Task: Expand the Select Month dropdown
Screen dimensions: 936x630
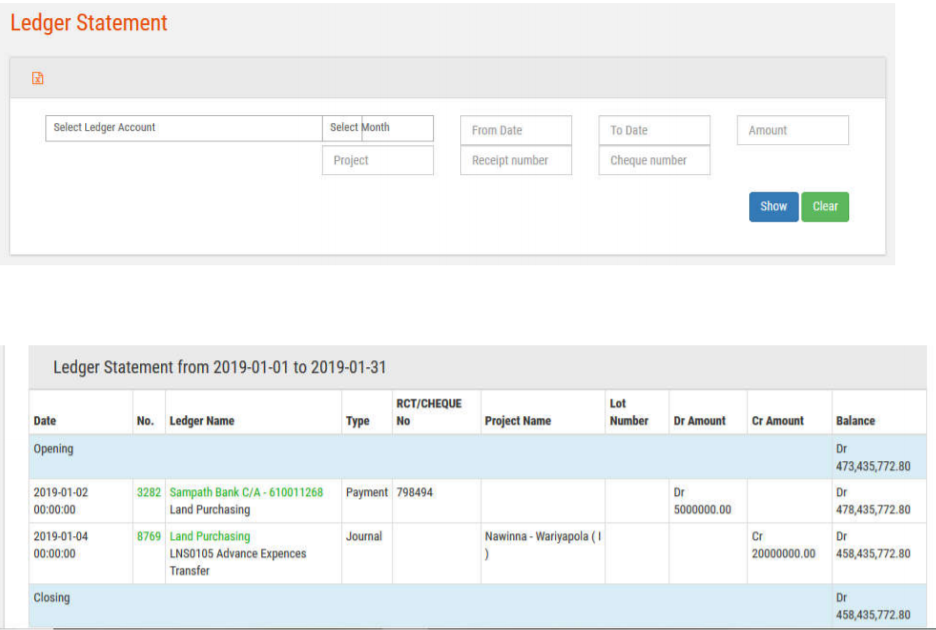Action: (x=379, y=128)
